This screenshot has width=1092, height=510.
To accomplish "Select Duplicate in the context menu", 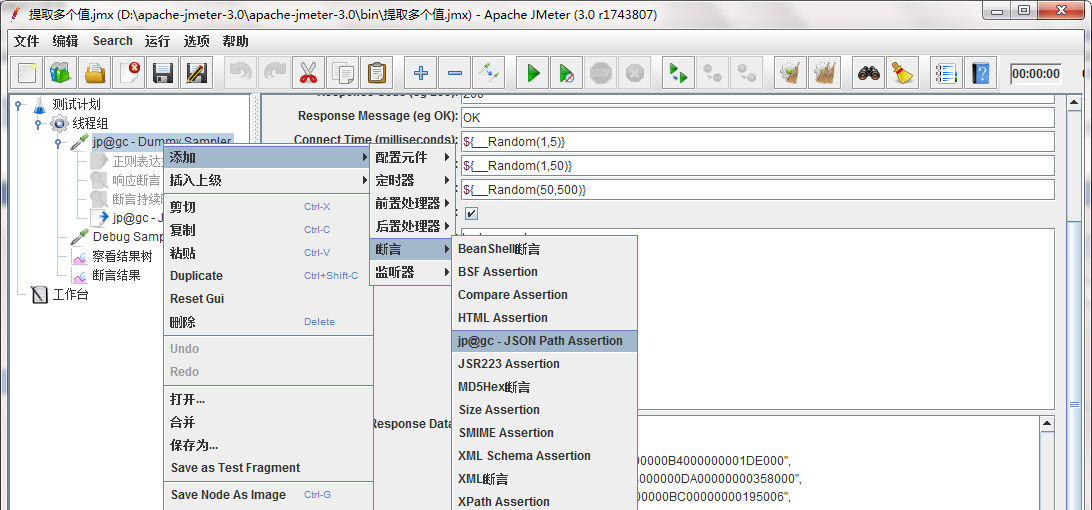I will click(x=267, y=276).
